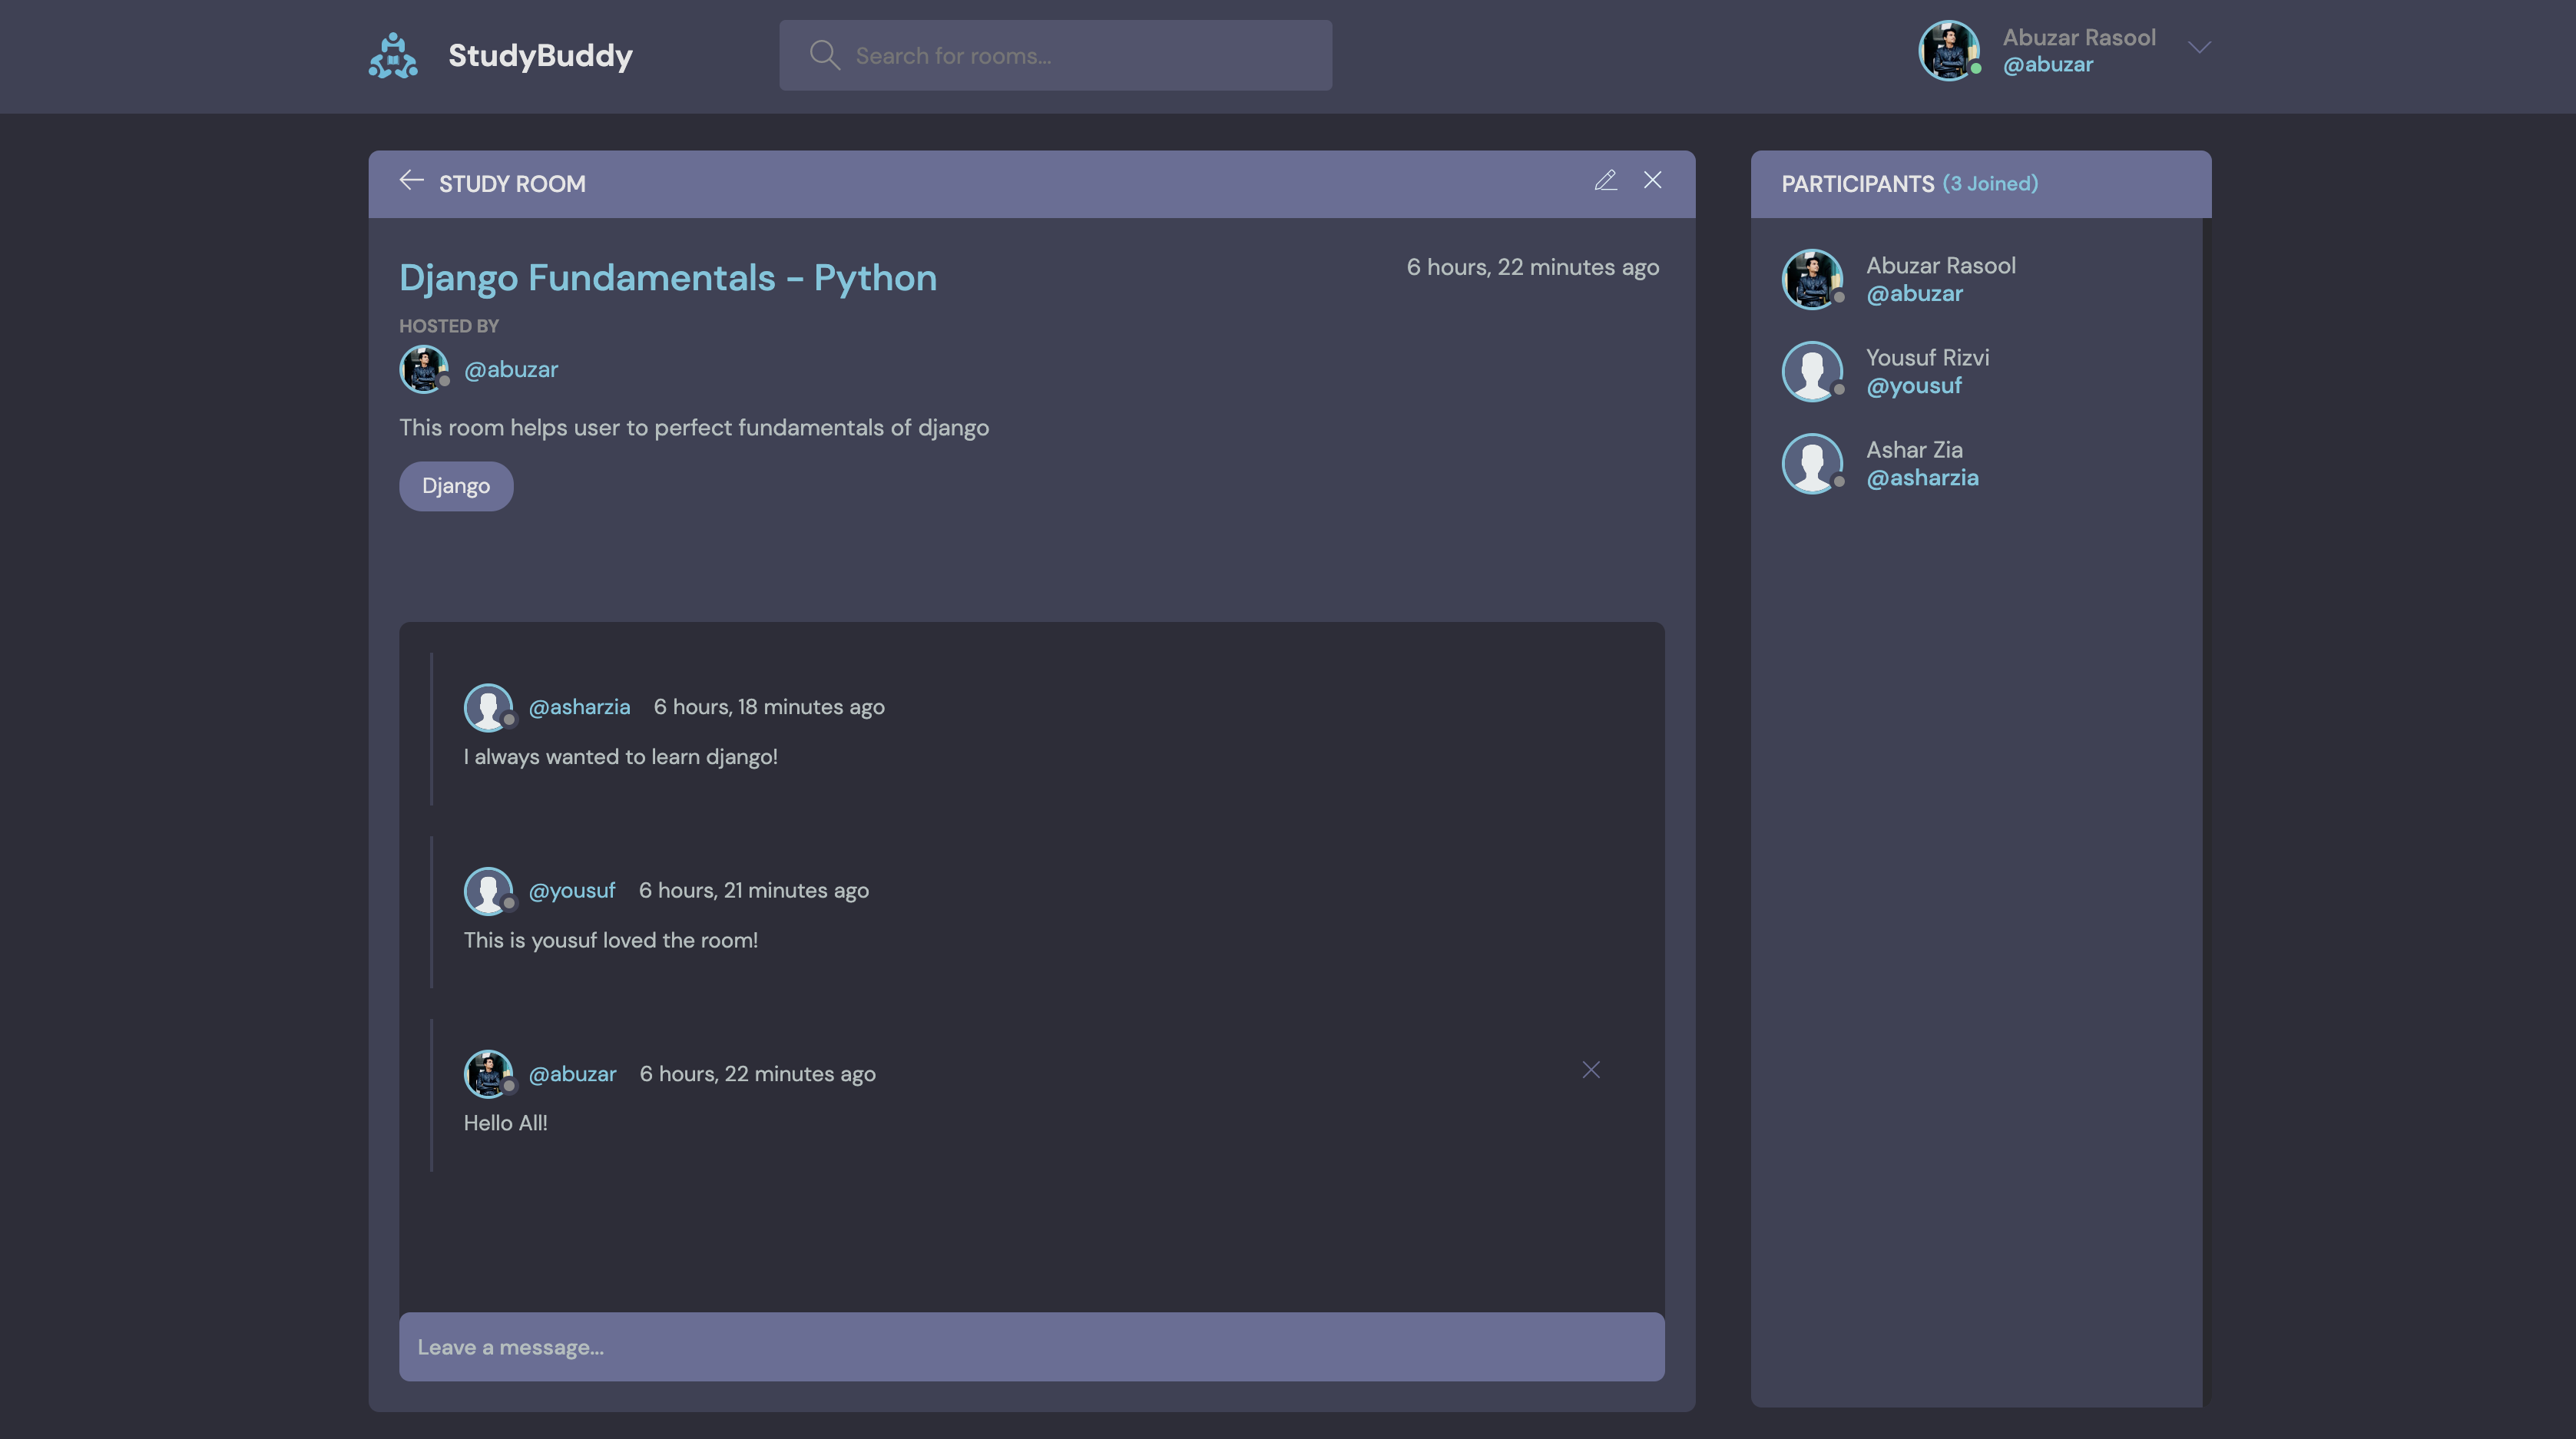Click the StudyBuddy logo icon
Screen dimensions: 2576x1439
[x=393, y=55]
